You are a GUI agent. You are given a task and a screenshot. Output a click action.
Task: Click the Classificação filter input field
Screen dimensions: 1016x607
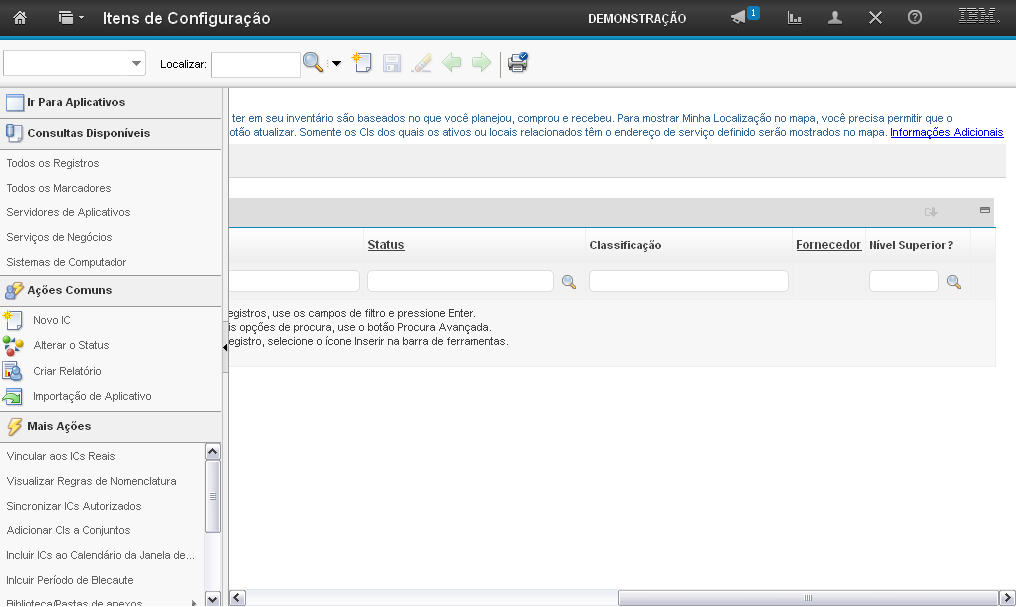pyautogui.click(x=688, y=282)
